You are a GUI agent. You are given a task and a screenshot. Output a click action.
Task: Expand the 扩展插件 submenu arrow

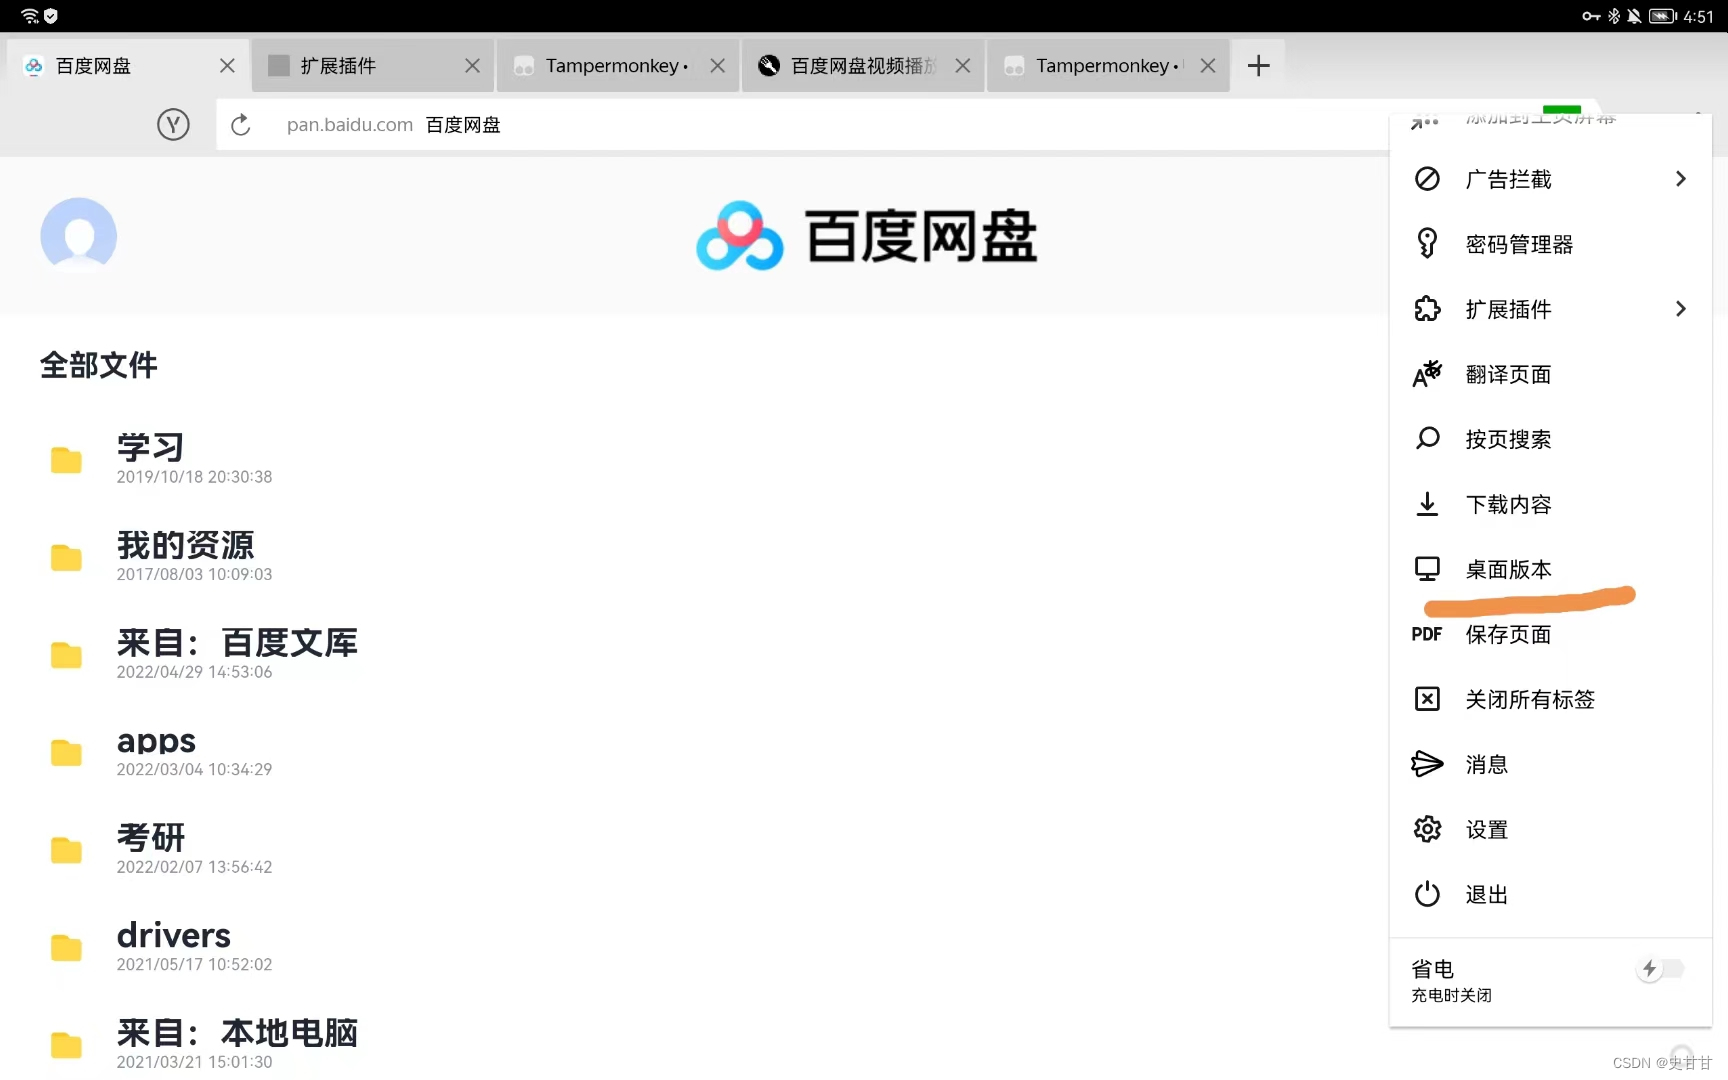click(1681, 309)
